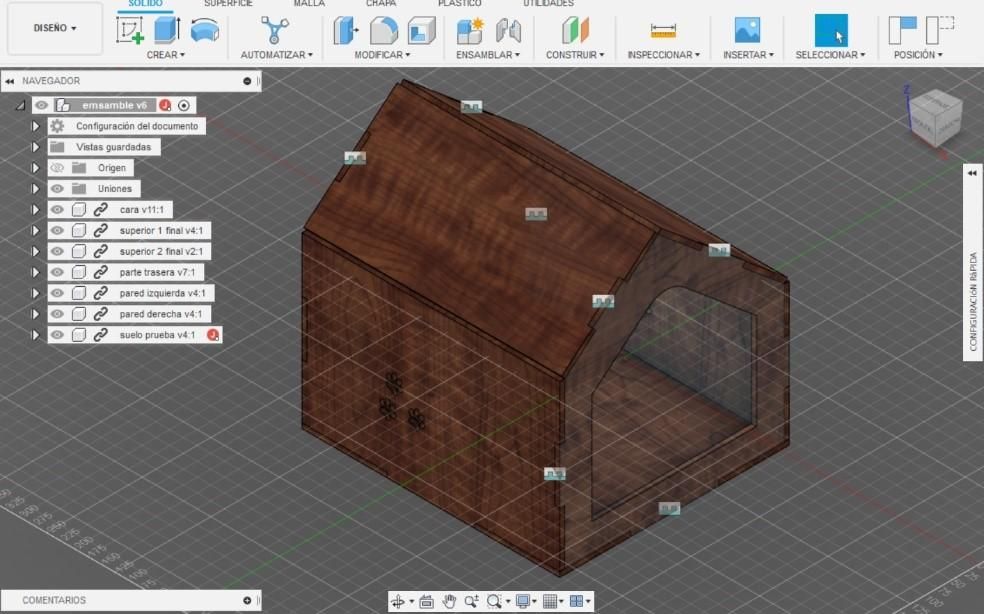Expand the Uniones node
The image size is (984, 614).
[x=35, y=189]
